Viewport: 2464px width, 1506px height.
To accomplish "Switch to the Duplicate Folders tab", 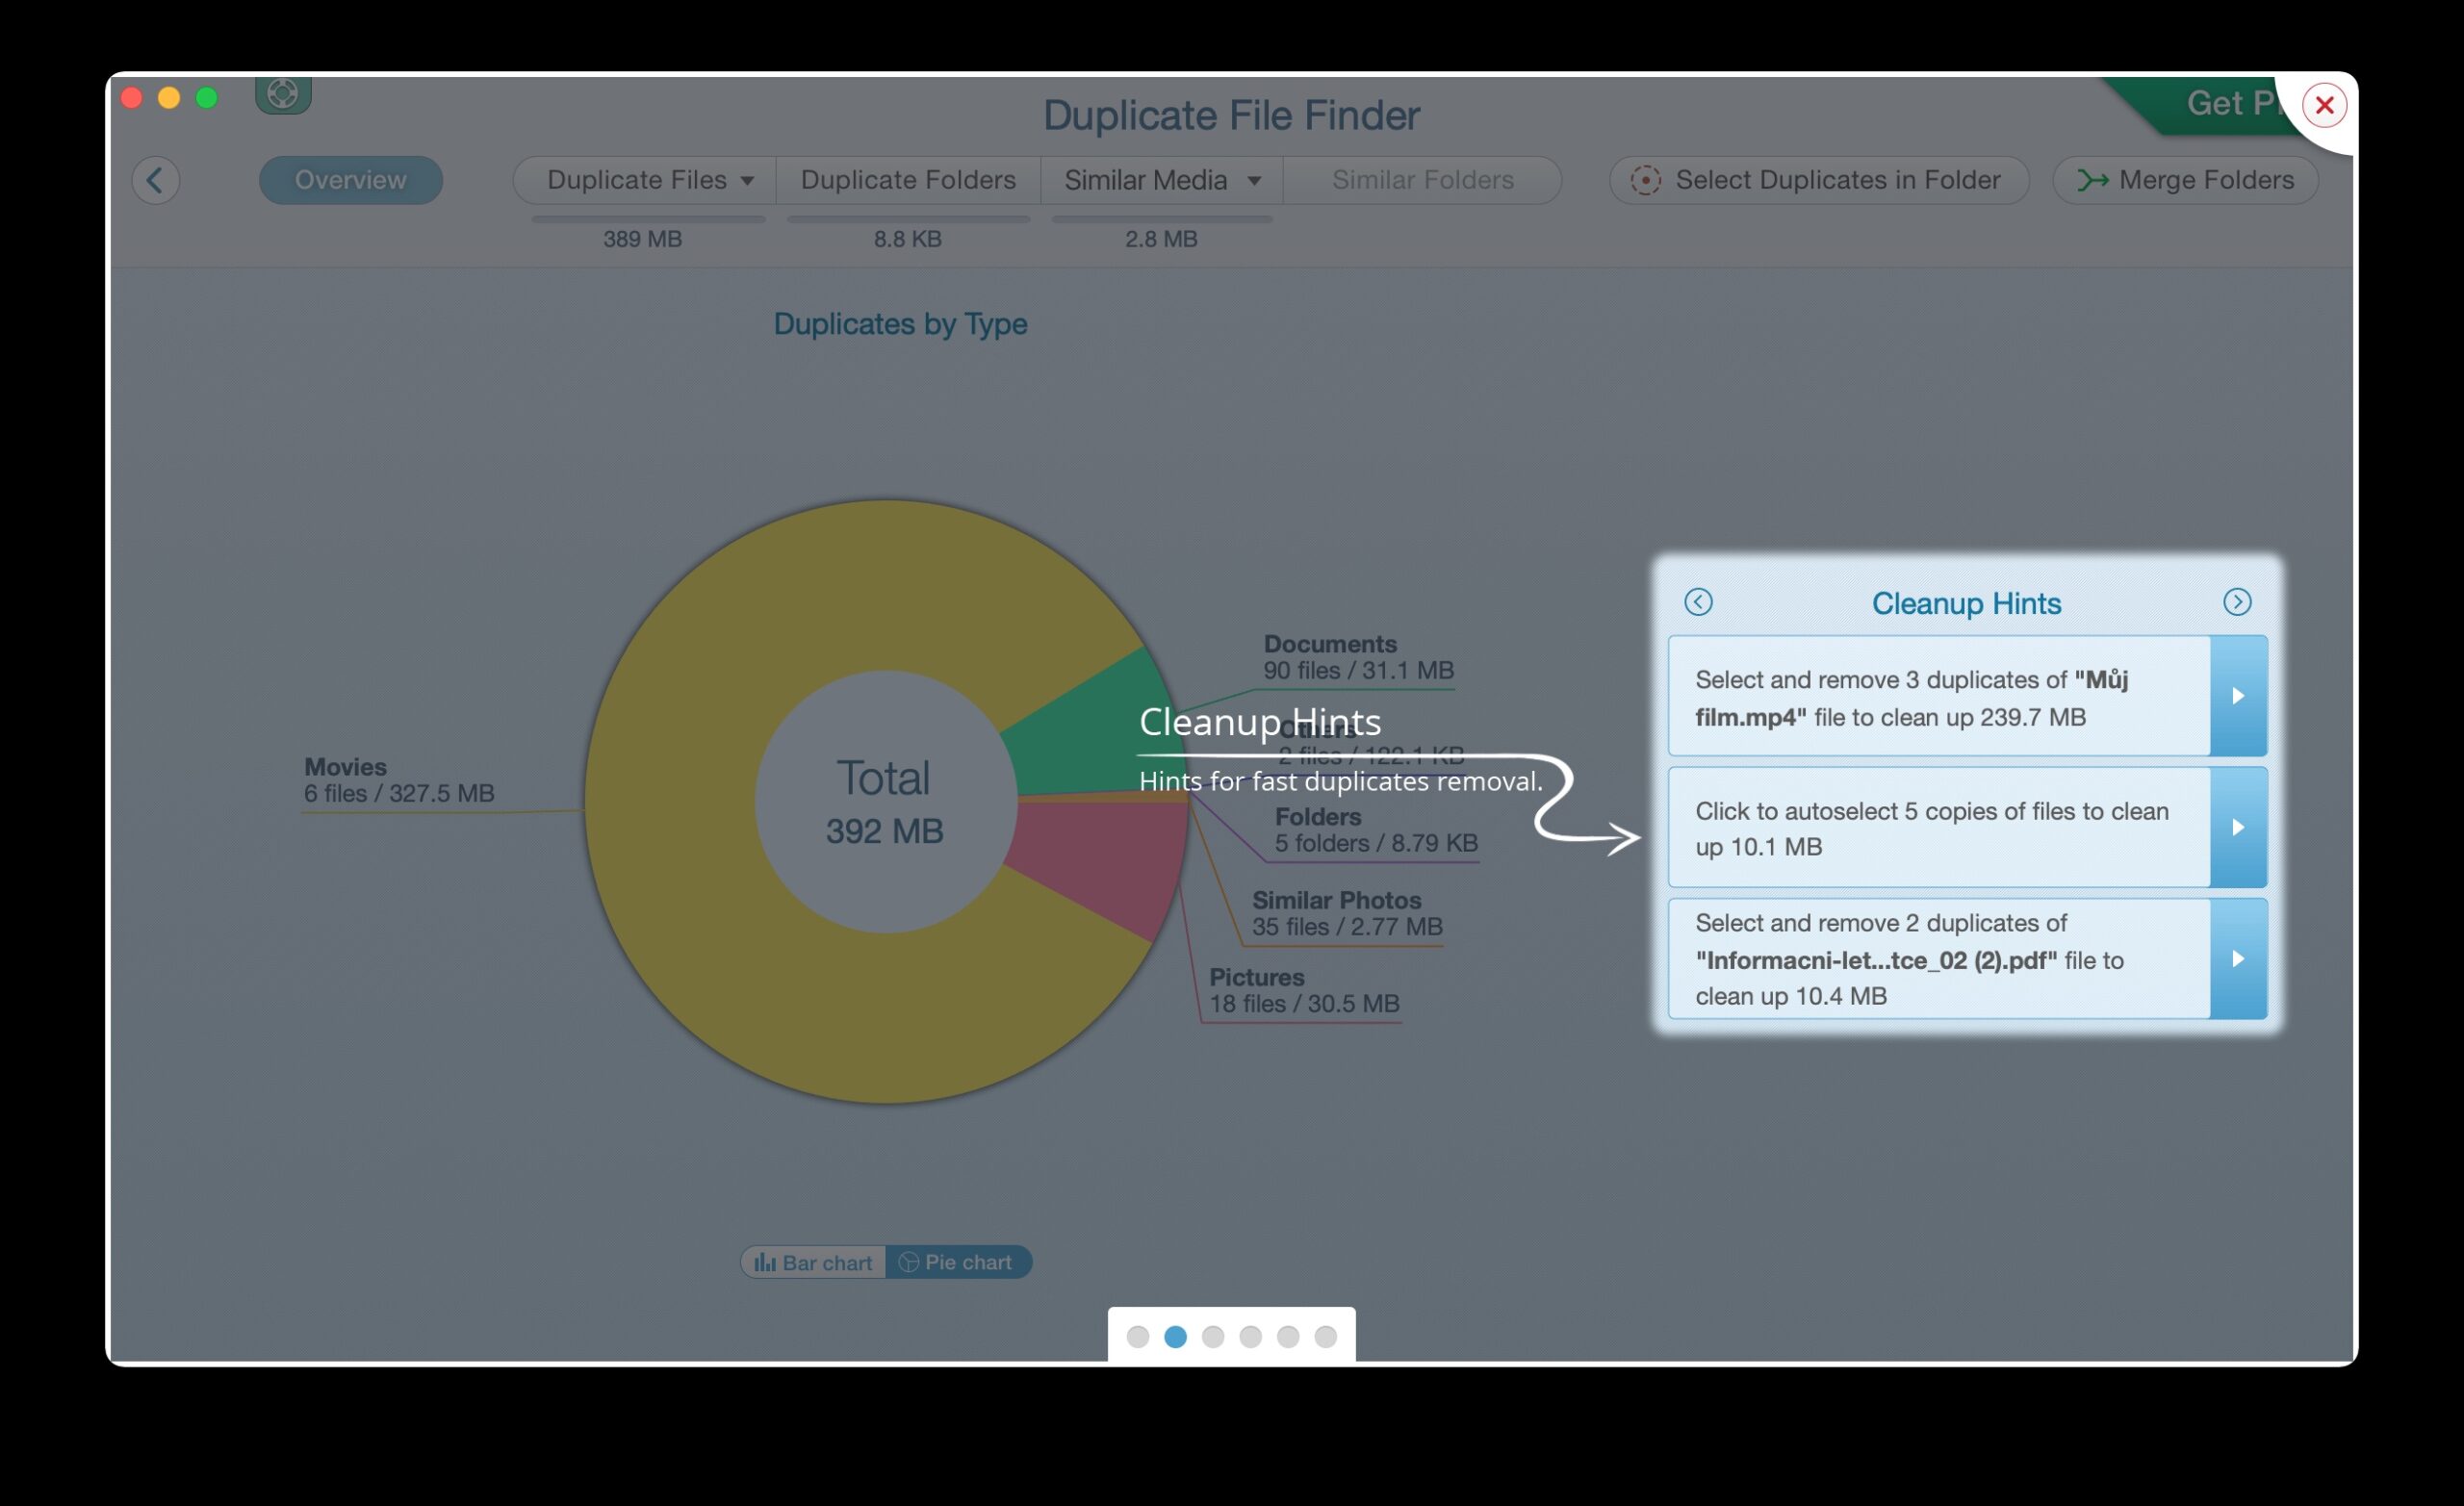I will pos(907,180).
